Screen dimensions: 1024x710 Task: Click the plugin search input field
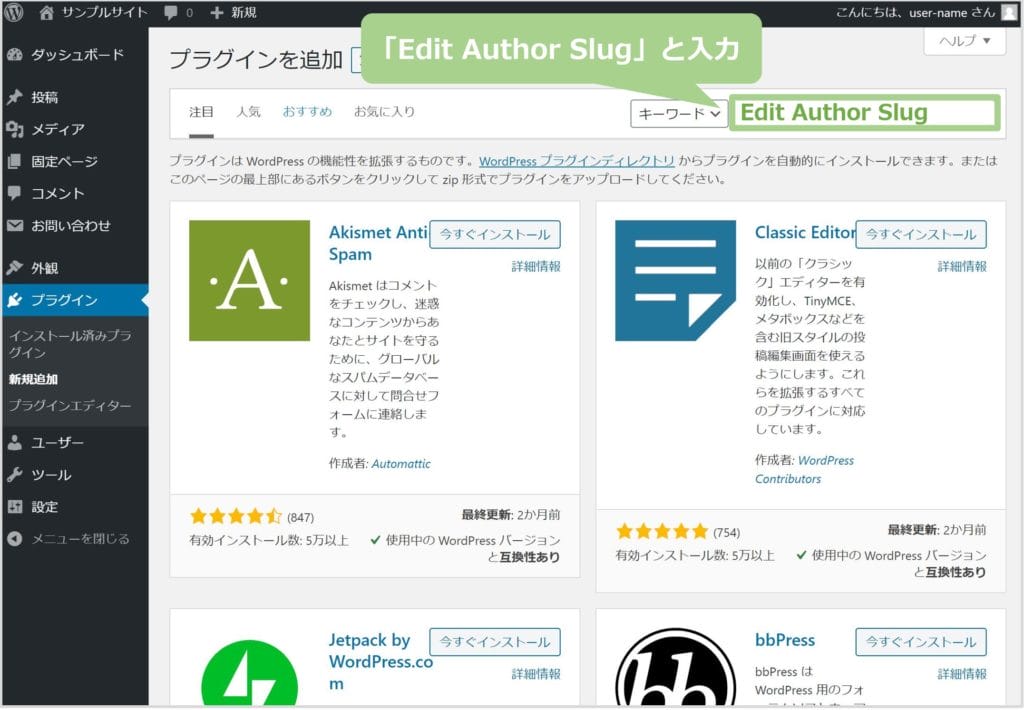tap(865, 113)
